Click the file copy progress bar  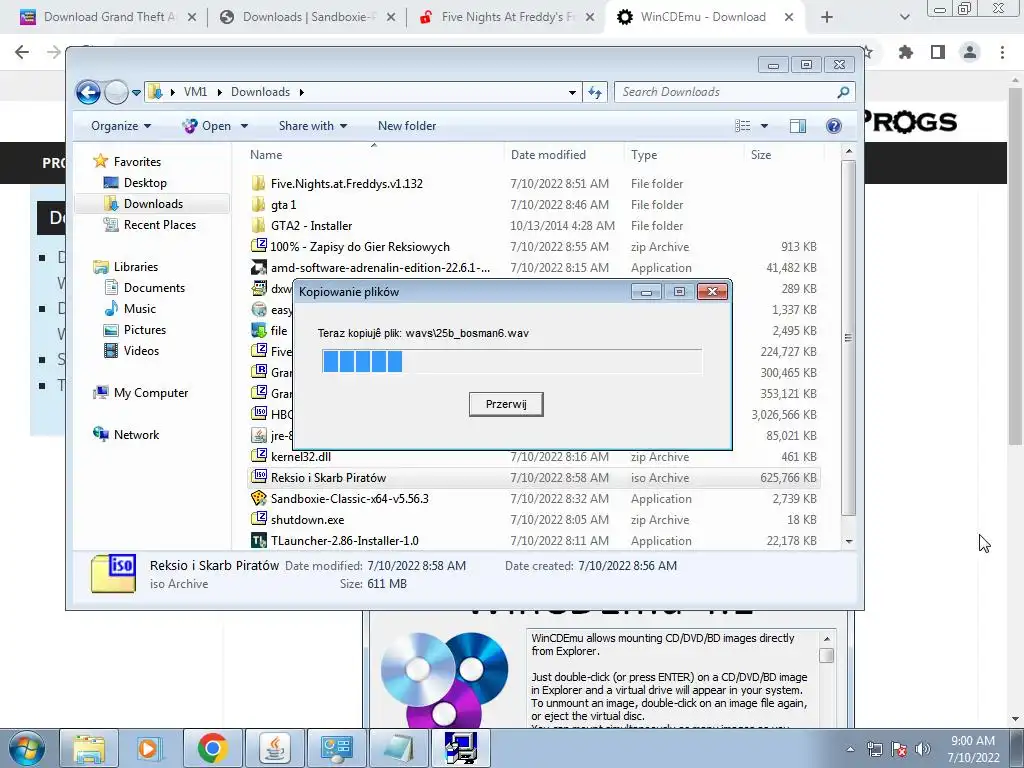pos(512,361)
